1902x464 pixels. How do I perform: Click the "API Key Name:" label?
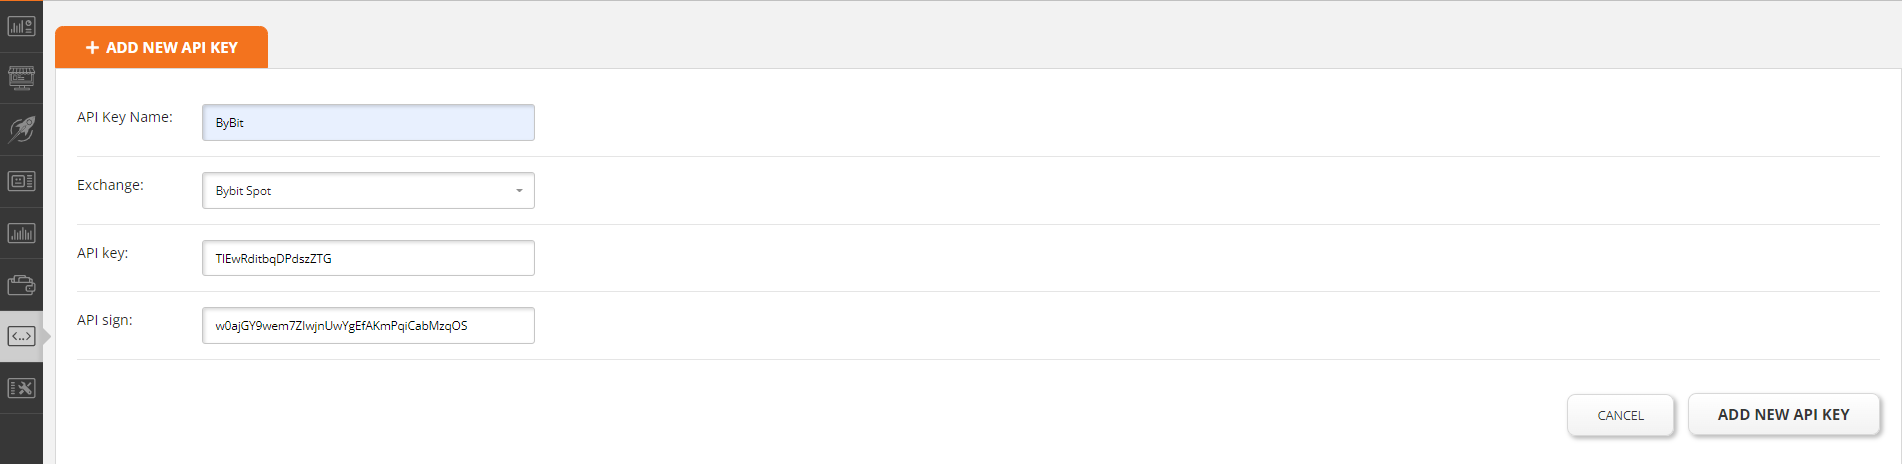pos(125,117)
